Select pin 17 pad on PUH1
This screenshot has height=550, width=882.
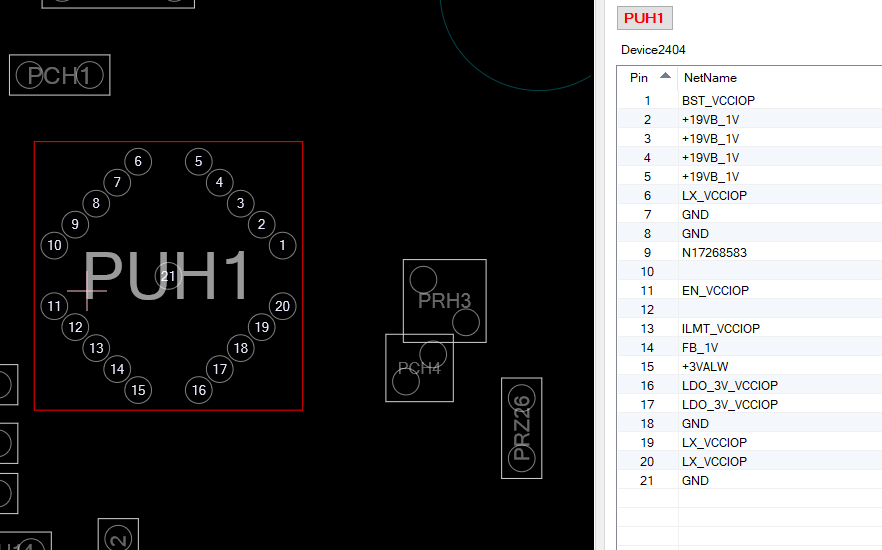click(x=219, y=369)
